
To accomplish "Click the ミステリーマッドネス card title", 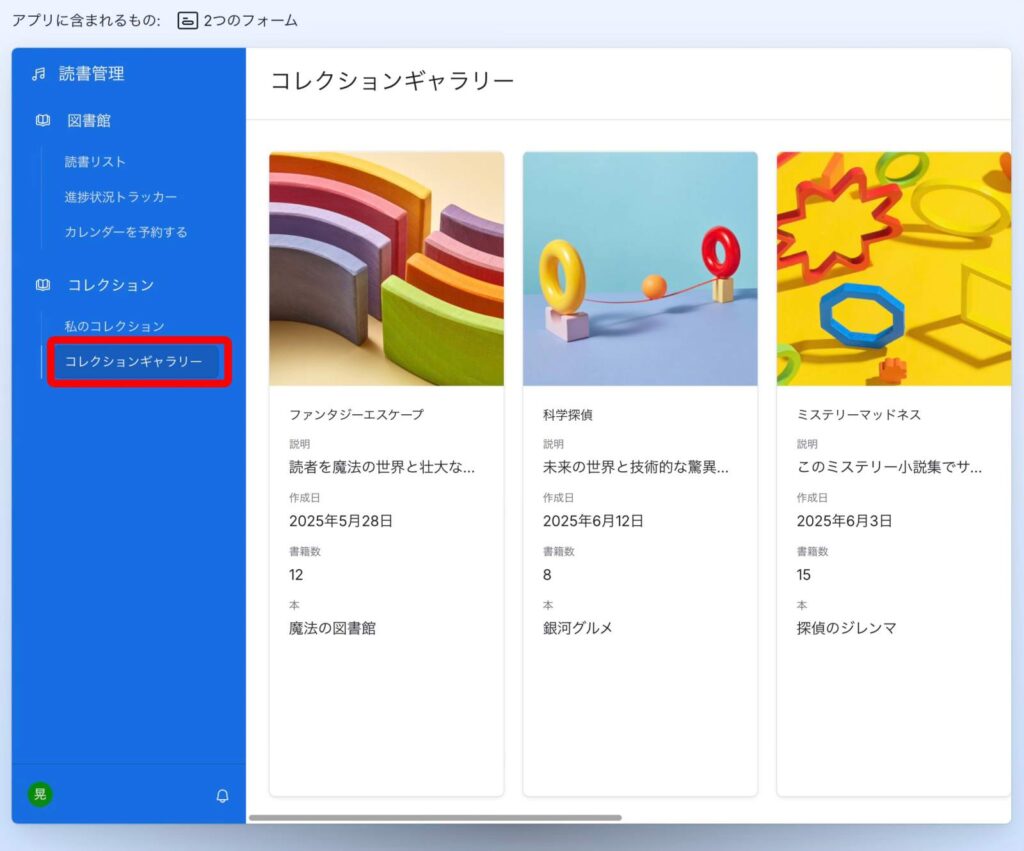I will (x=859, y=415).
